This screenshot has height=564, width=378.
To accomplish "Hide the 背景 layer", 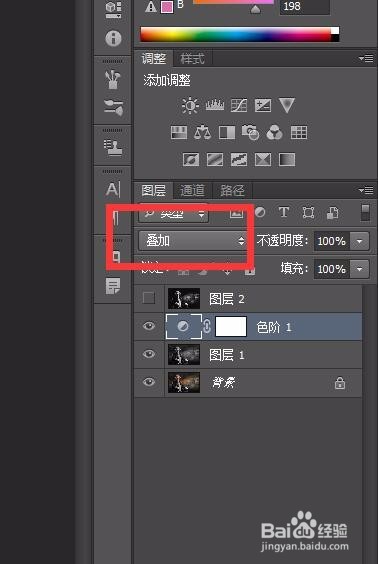I will [149, 382].
